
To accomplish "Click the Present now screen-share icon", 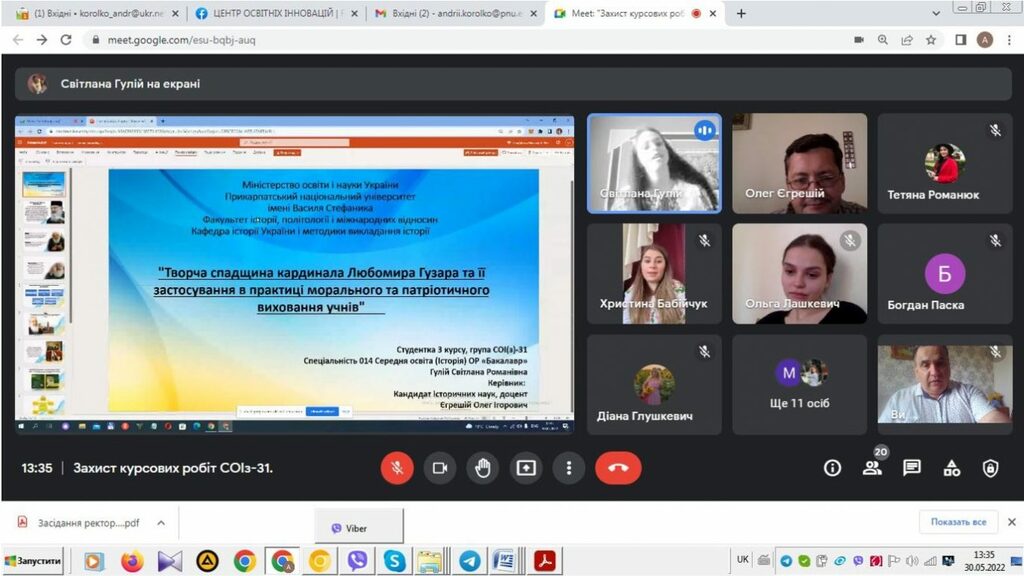I will coord(526,468).
